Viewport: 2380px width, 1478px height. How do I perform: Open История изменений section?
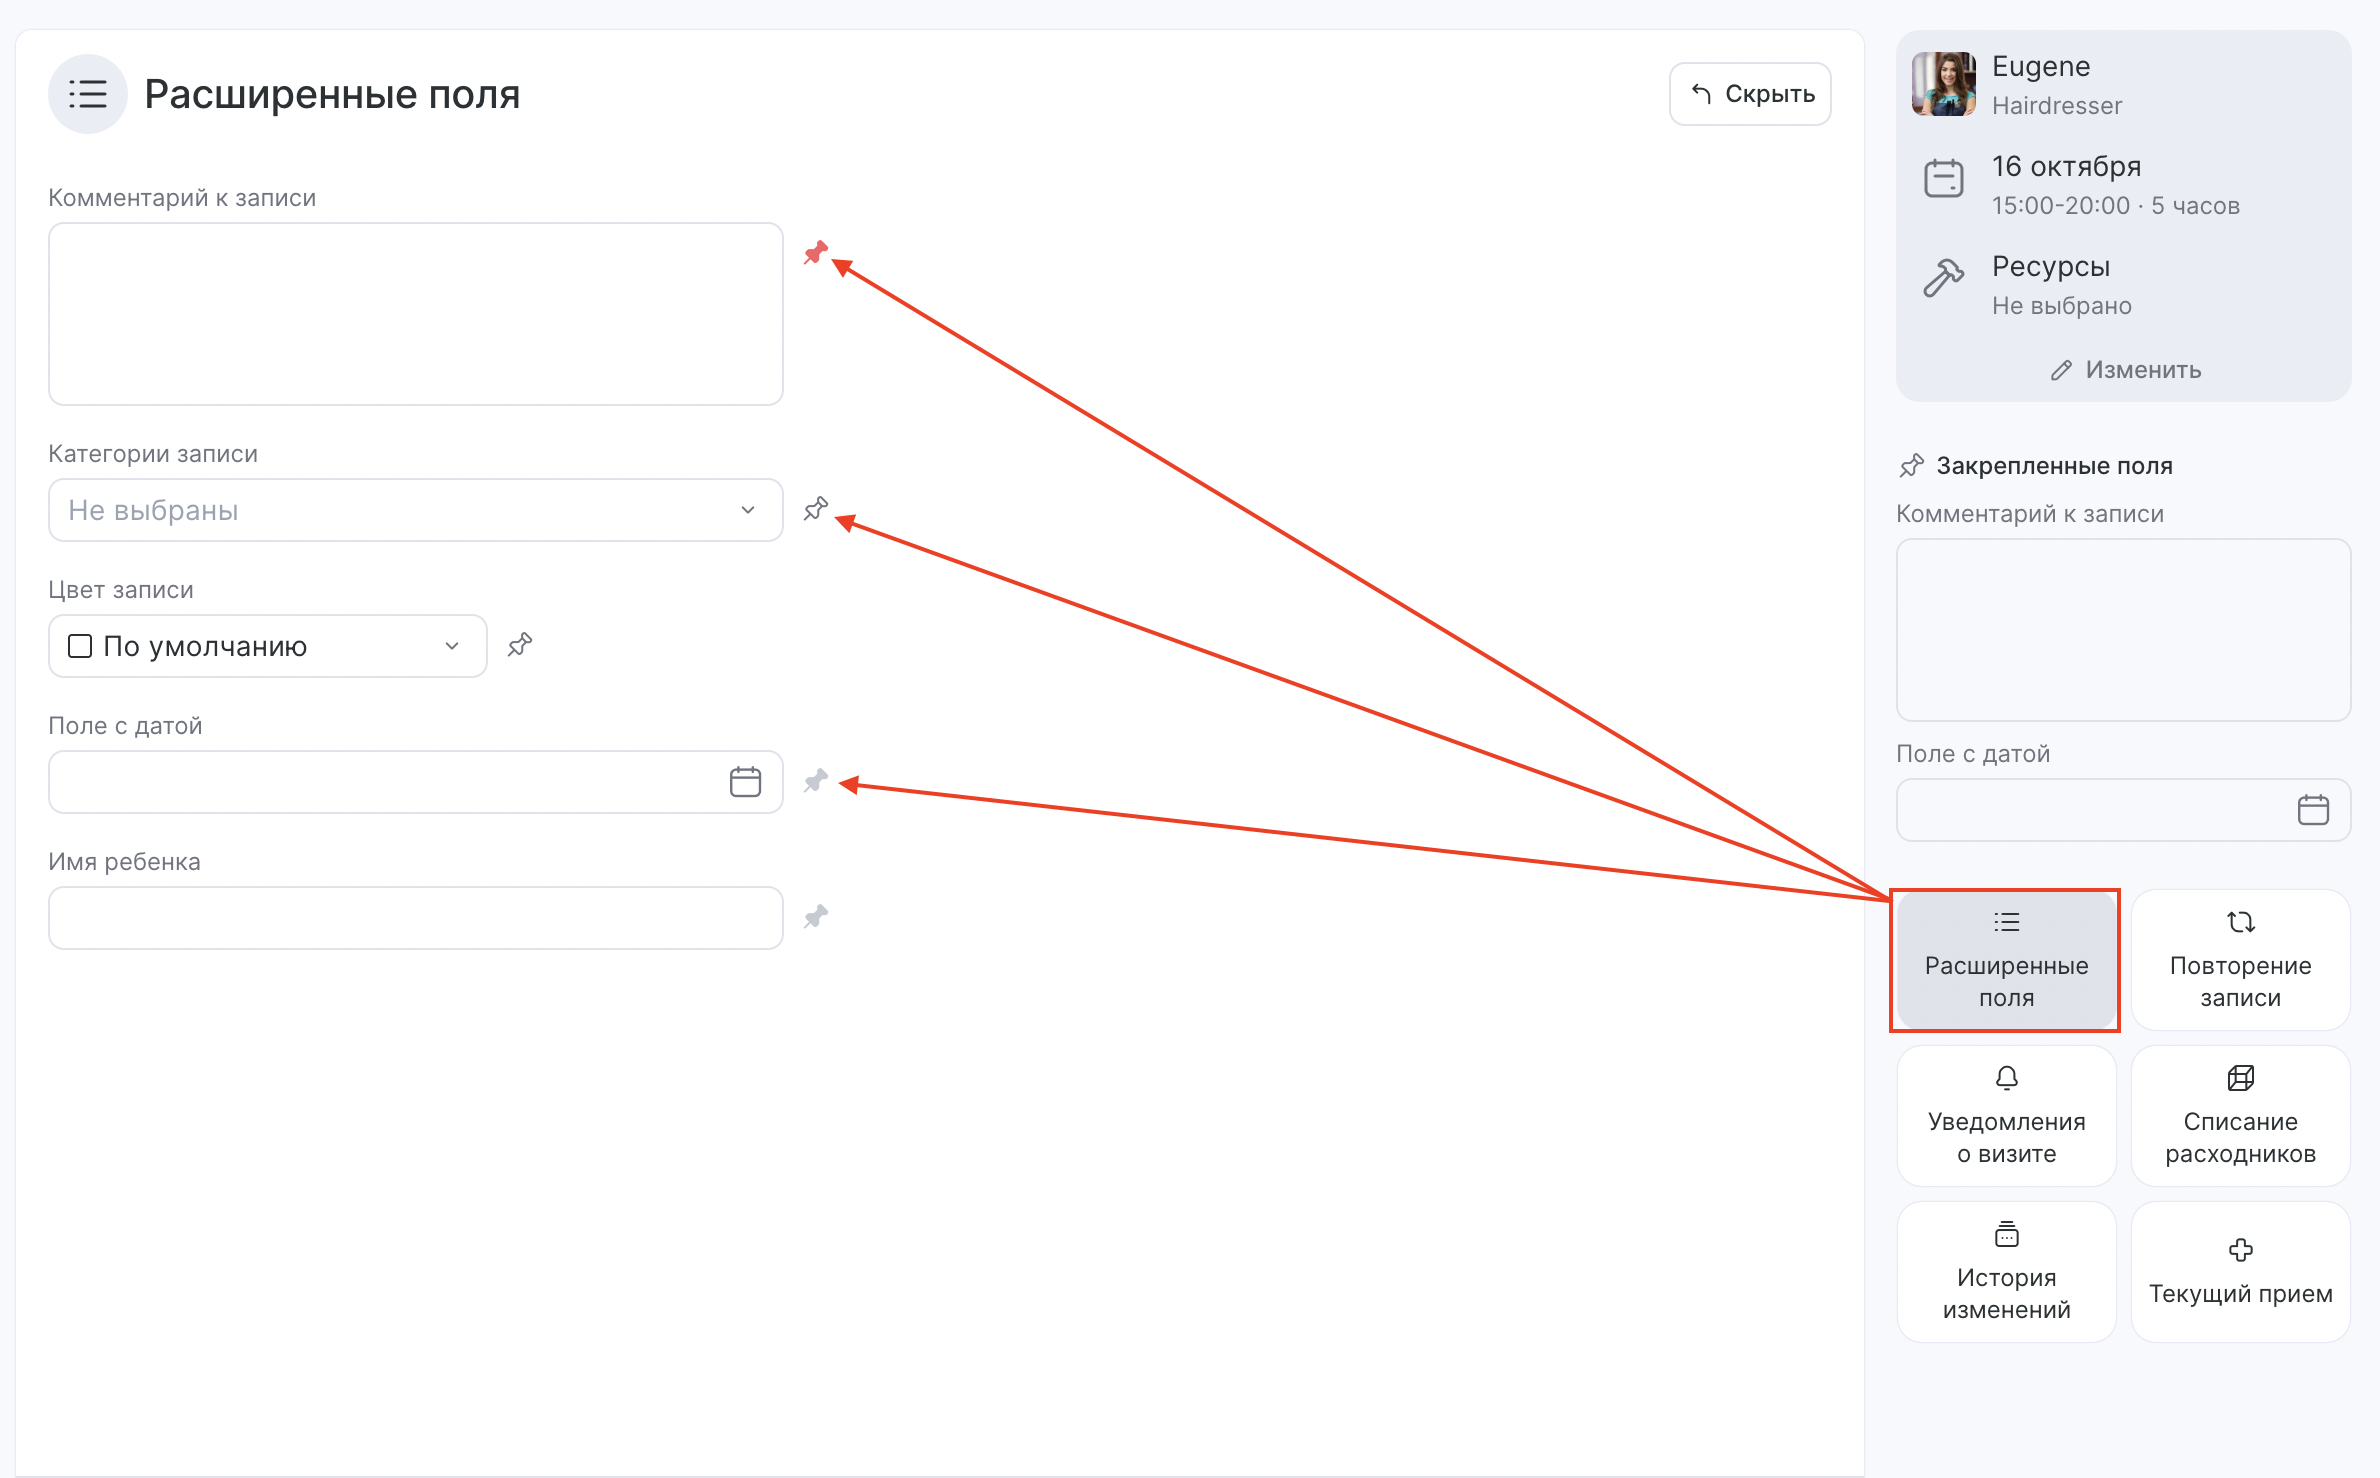(x=2006, y=1272)
